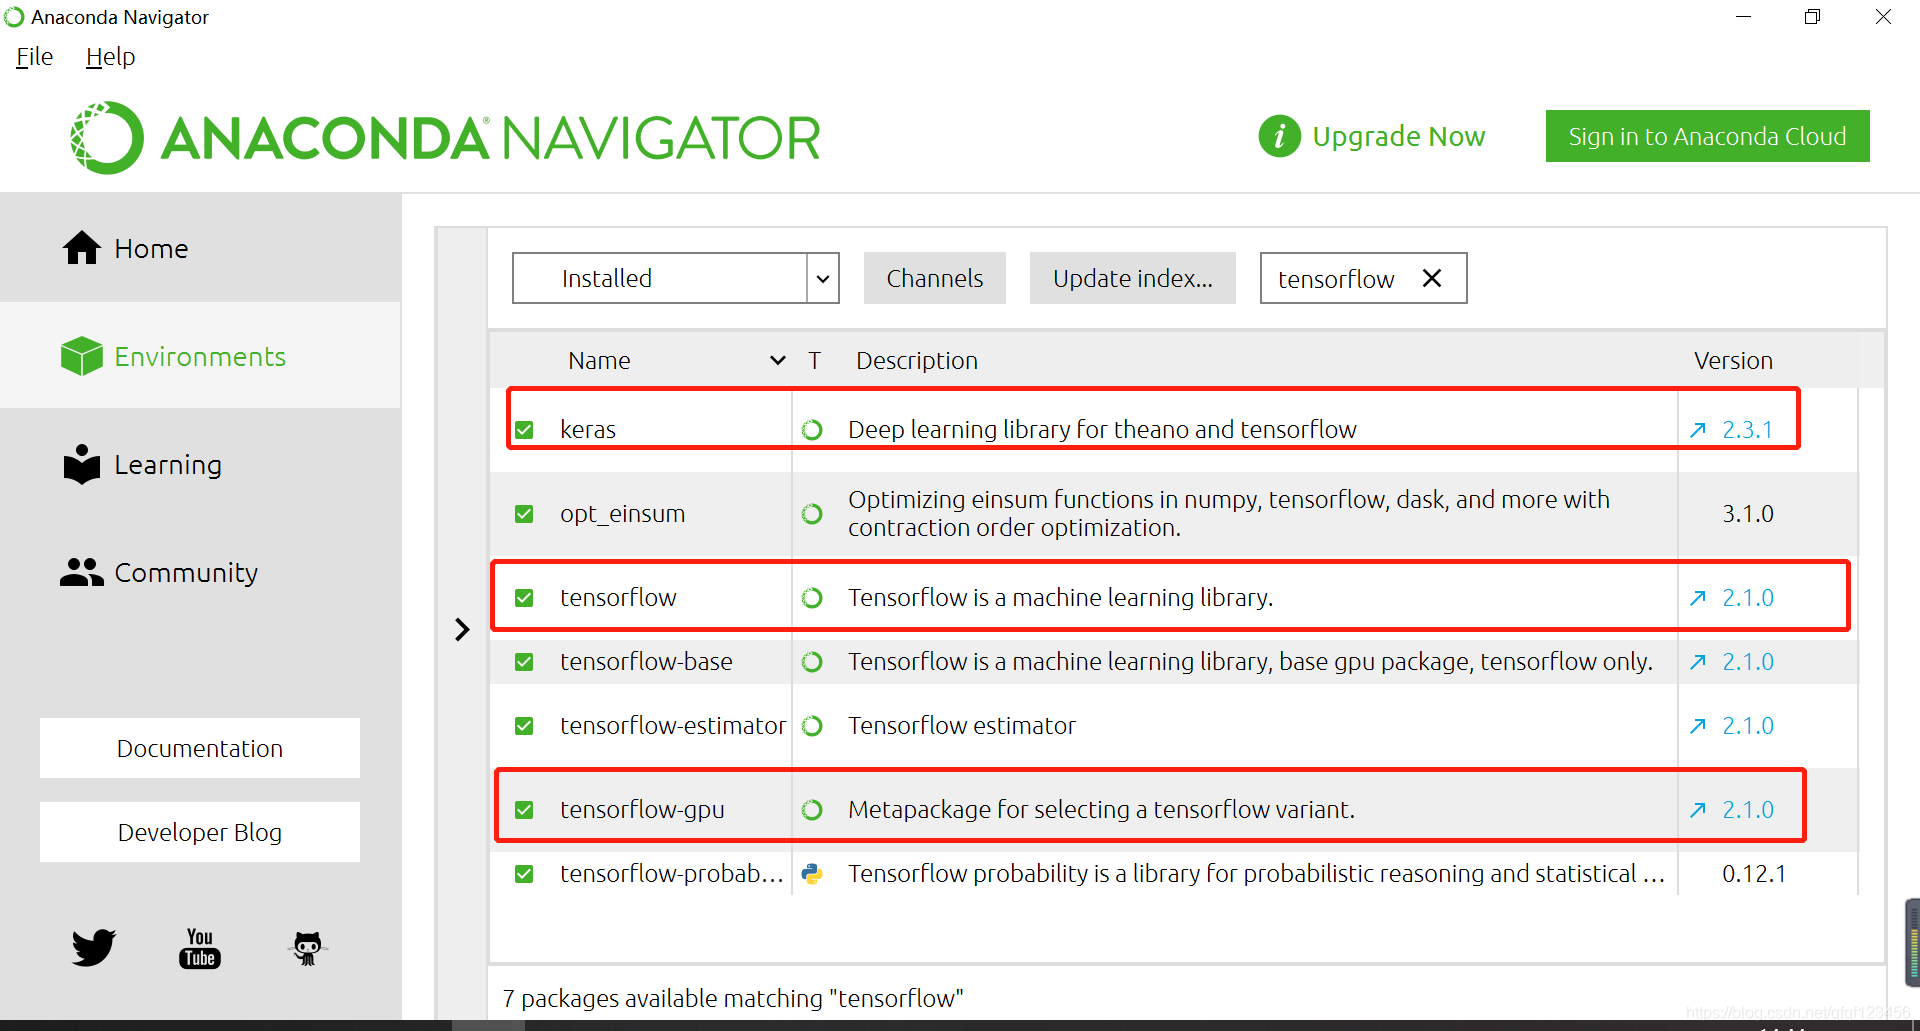
Task: Select the tensorflow-base package name
Action: pyautogui.click(x=646, y=662)
